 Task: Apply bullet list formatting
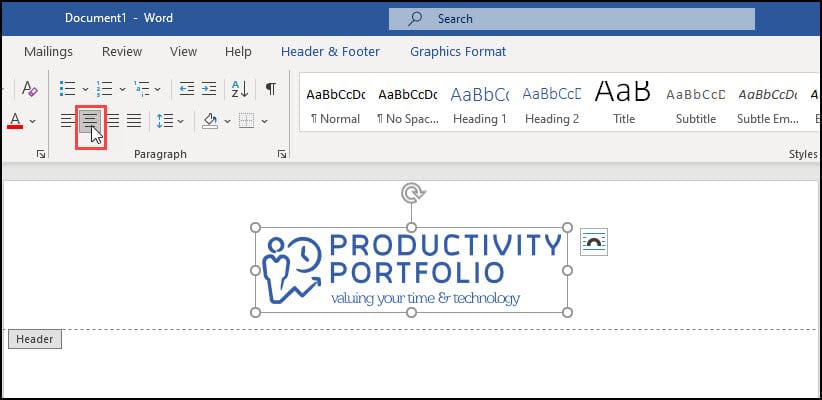click(x=67, y=89)
